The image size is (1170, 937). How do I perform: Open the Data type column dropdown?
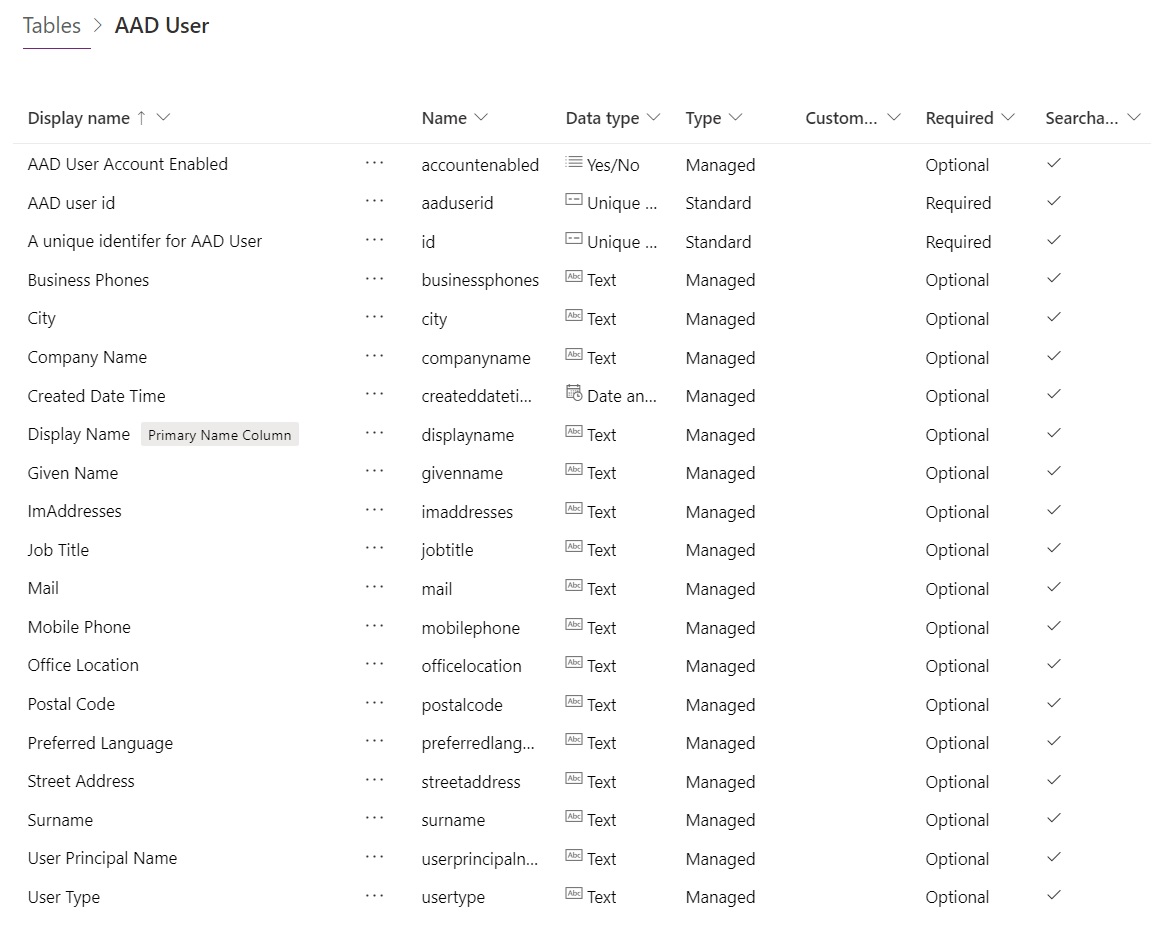[656, 118]
